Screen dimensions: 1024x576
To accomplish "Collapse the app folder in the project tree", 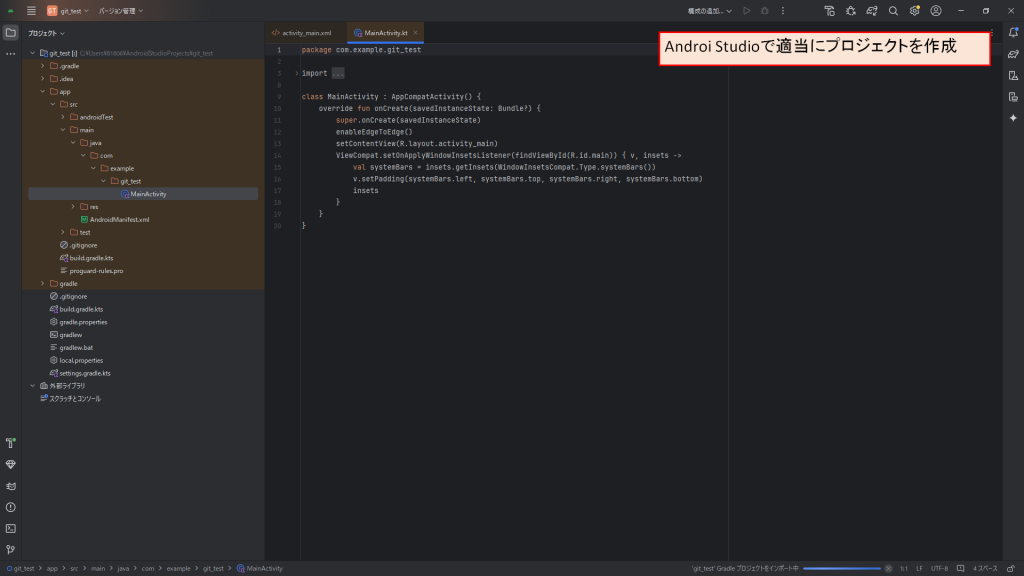I will (x=43, y=90).
